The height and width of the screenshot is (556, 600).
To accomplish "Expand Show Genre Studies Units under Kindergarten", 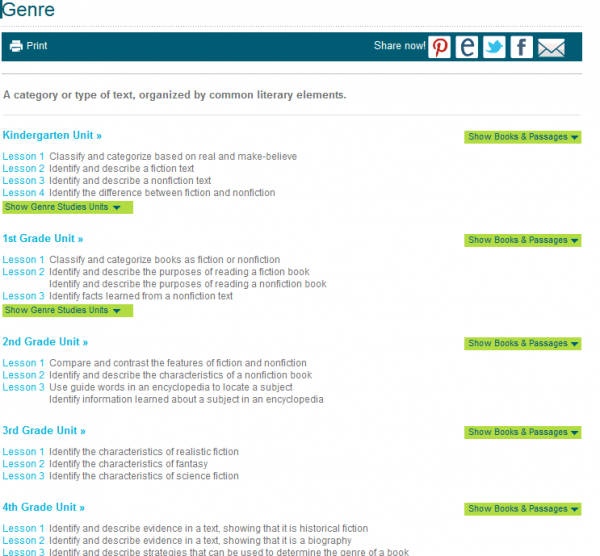I will coord(67,207).
